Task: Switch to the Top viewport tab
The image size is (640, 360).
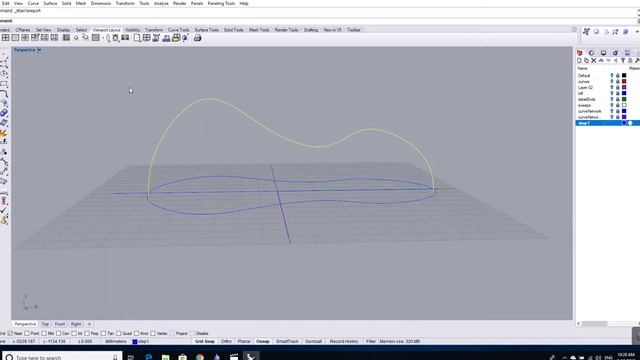Action: coord(45,324)
